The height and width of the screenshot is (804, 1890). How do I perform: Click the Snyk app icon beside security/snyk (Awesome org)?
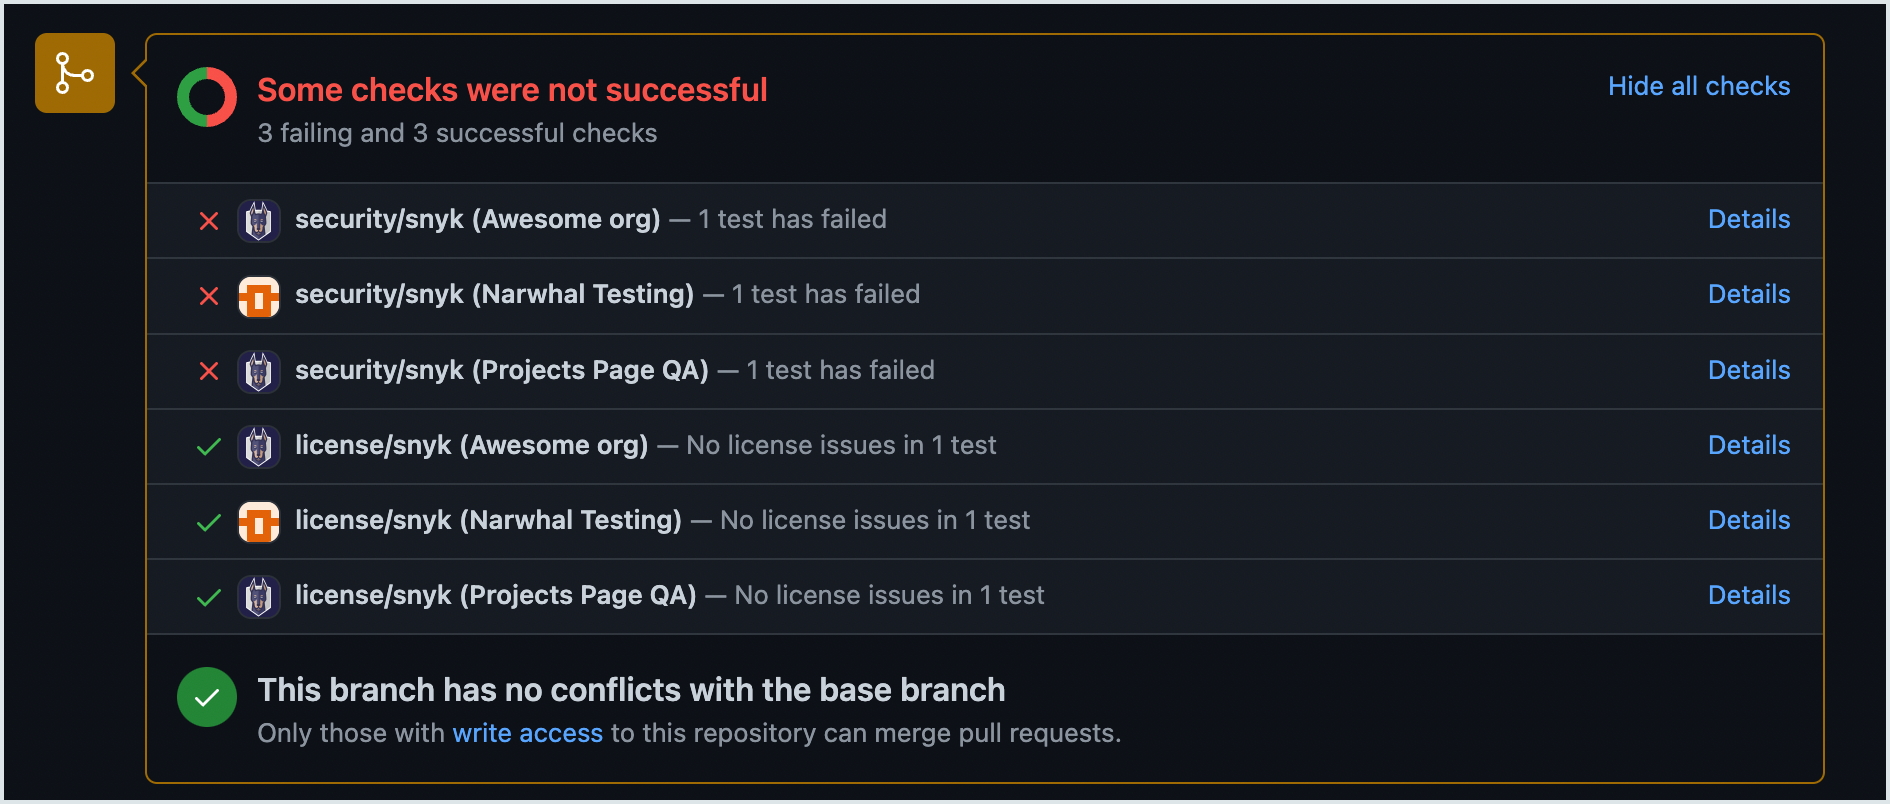258,220
